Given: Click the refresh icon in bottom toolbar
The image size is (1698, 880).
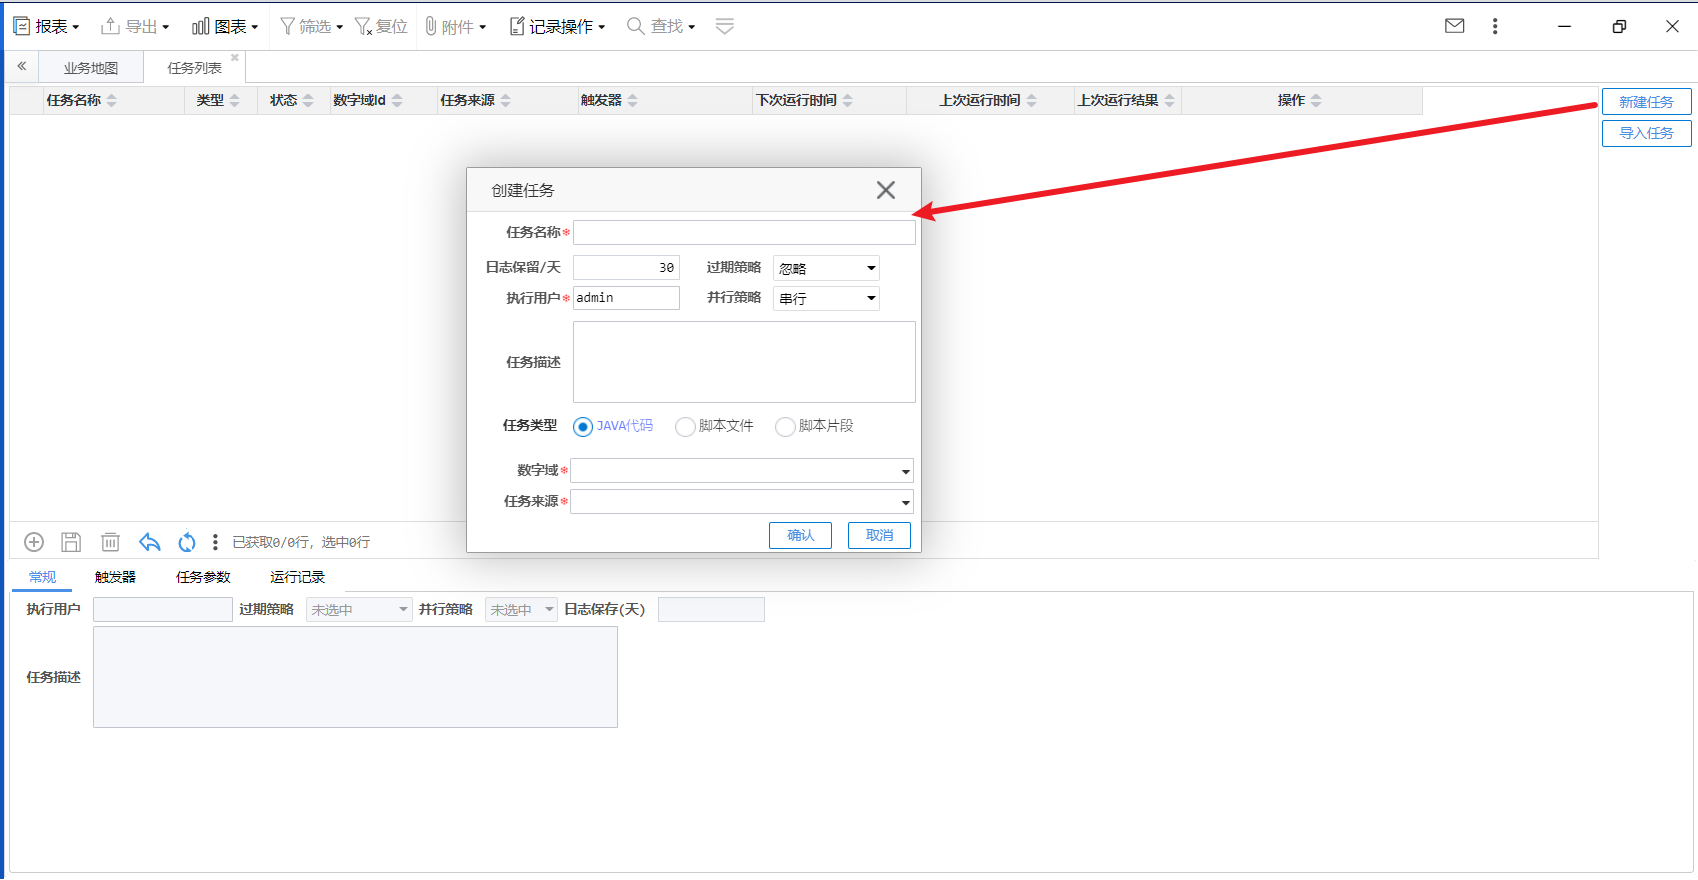Looking at the screenshot, I should coord(187,542).
